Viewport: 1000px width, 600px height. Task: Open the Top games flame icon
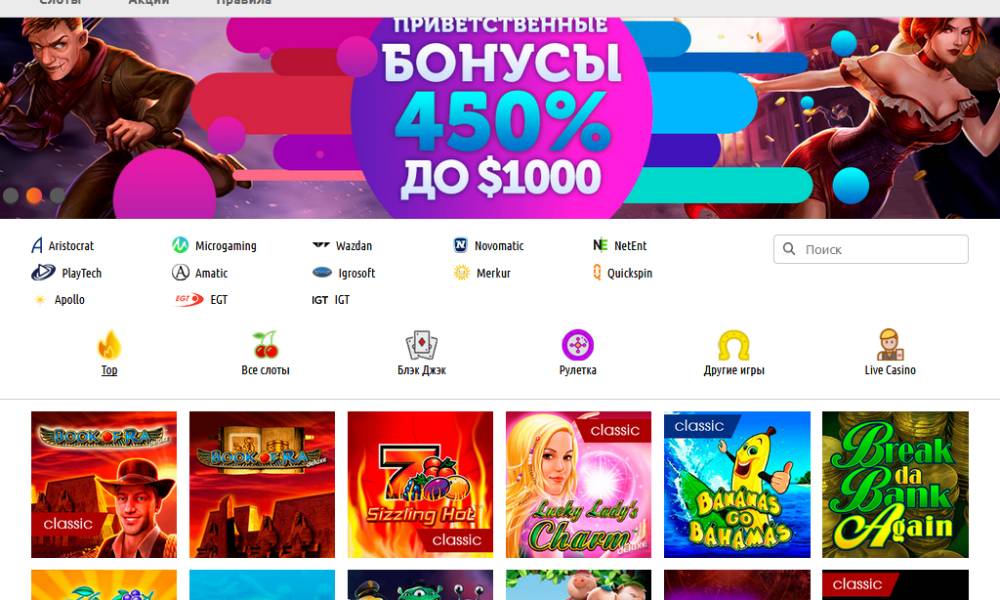[109, 345]
